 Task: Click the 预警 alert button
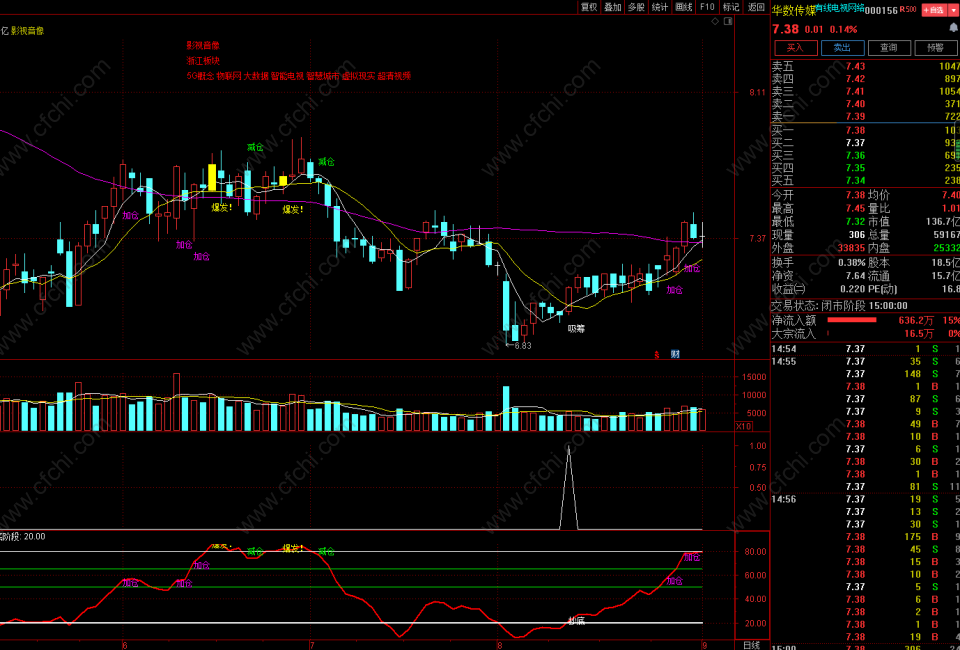click(936, 48)
